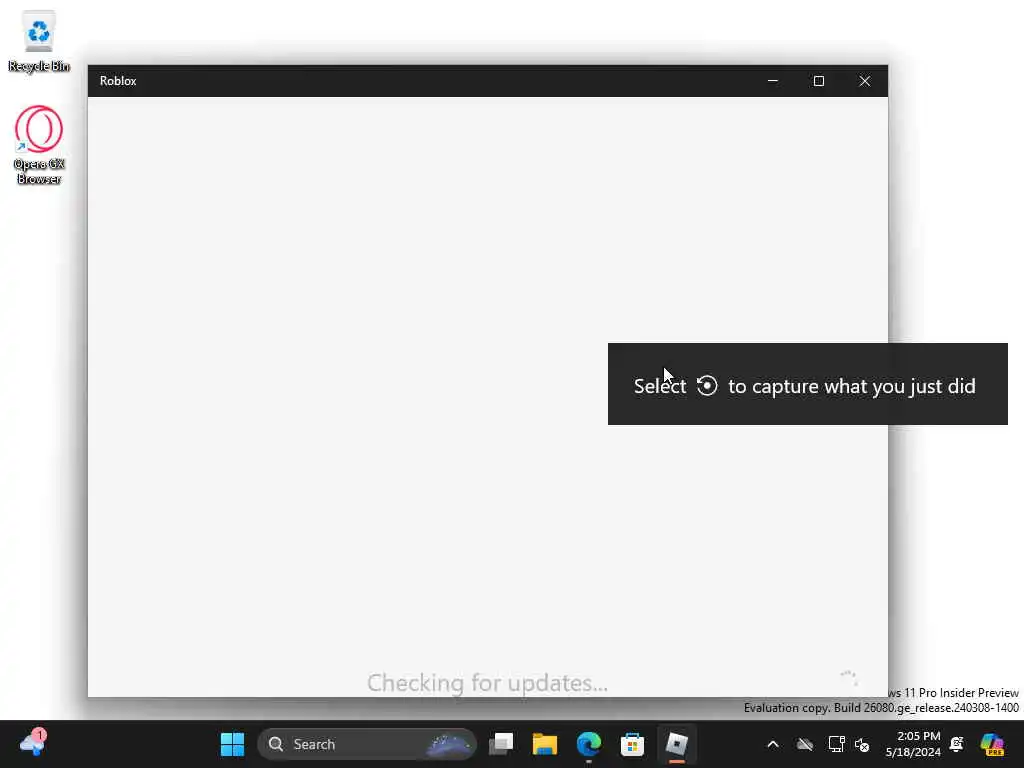Open Task View from the taskbar
The image size is (1024, 768).
pyautogui.click(x=501, y=744)
